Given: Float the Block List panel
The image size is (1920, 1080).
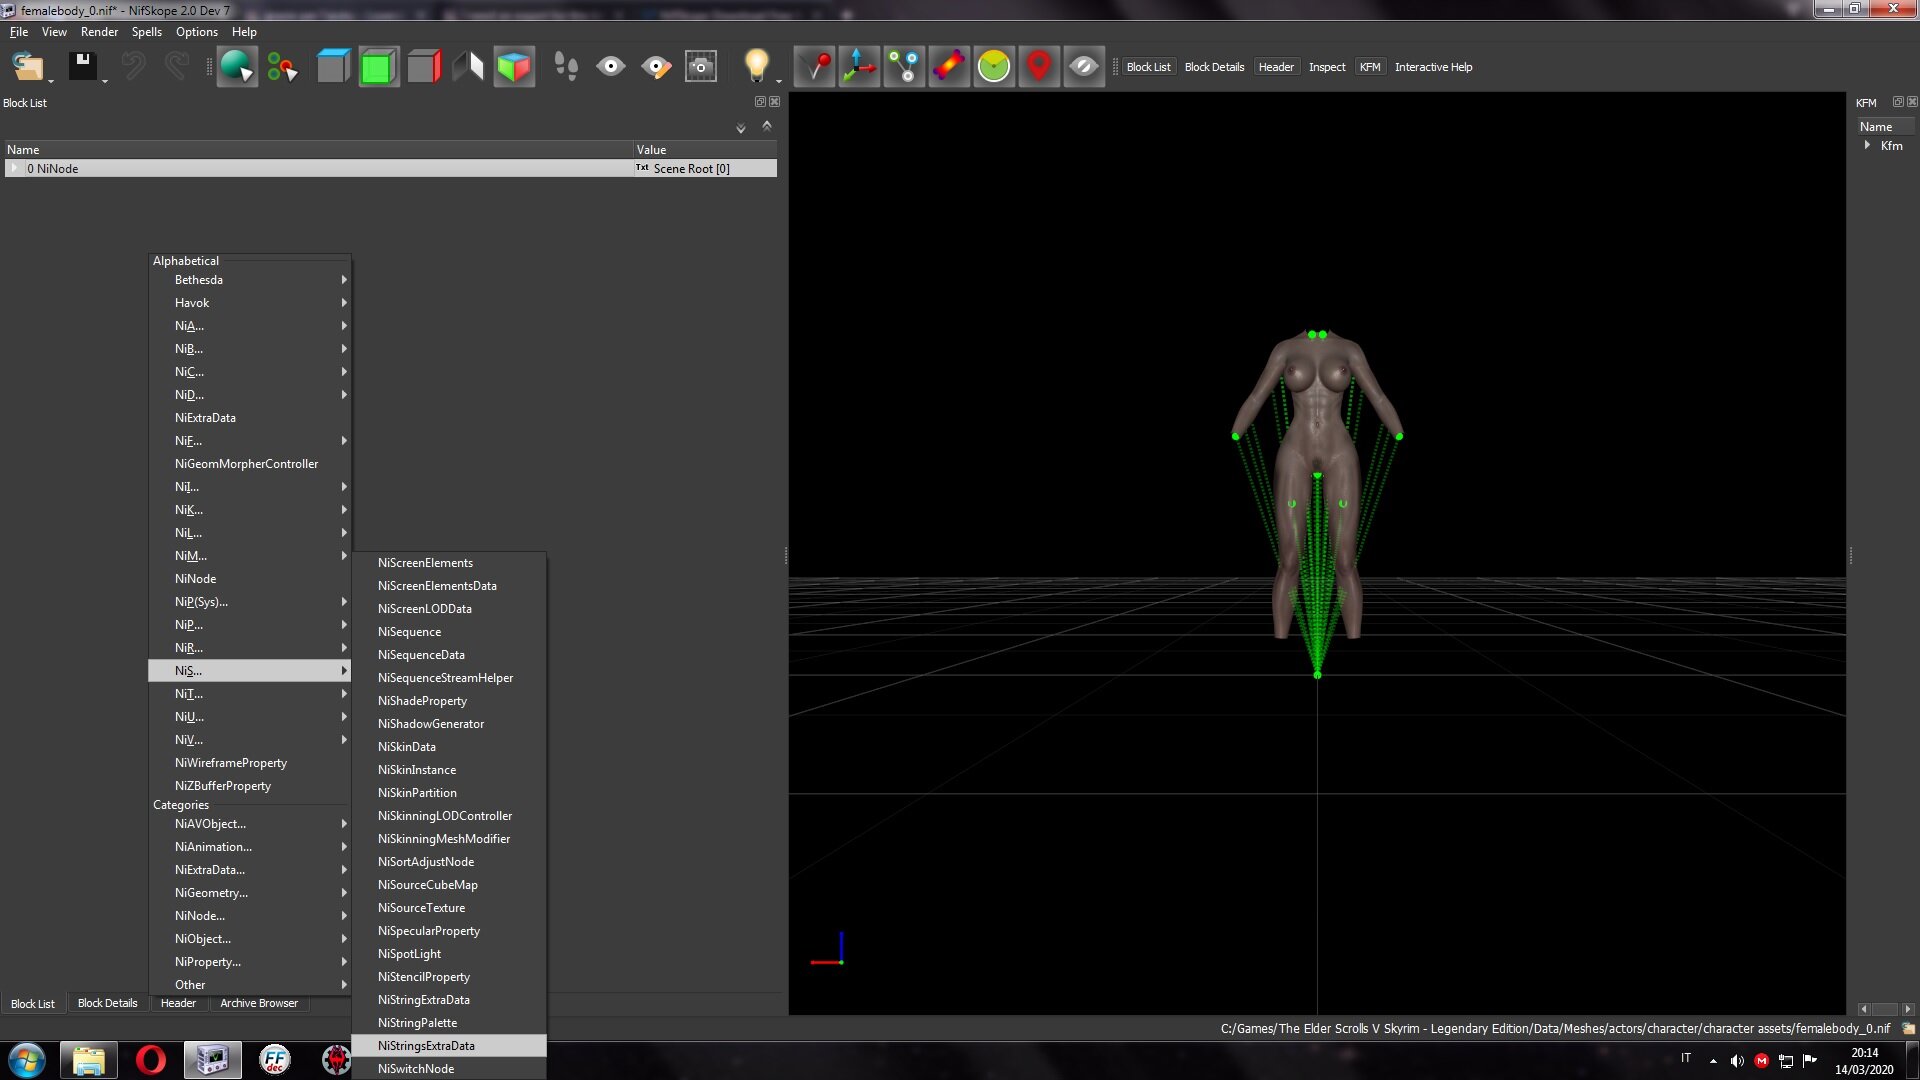Looking at the screenshot, I should [760, 102].
